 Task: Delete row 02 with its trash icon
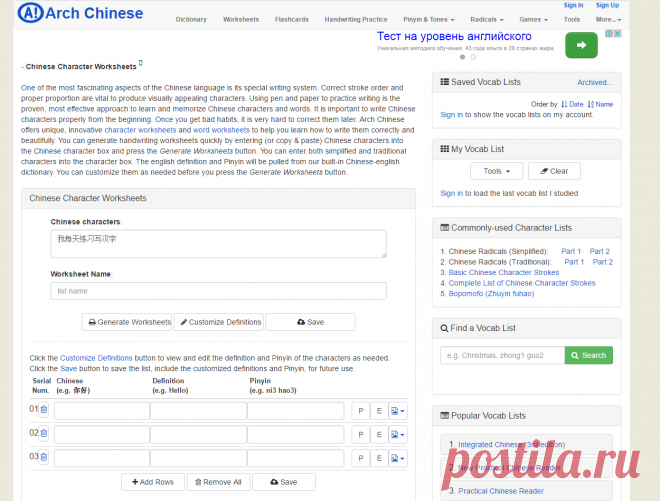(x=44, y=433)
